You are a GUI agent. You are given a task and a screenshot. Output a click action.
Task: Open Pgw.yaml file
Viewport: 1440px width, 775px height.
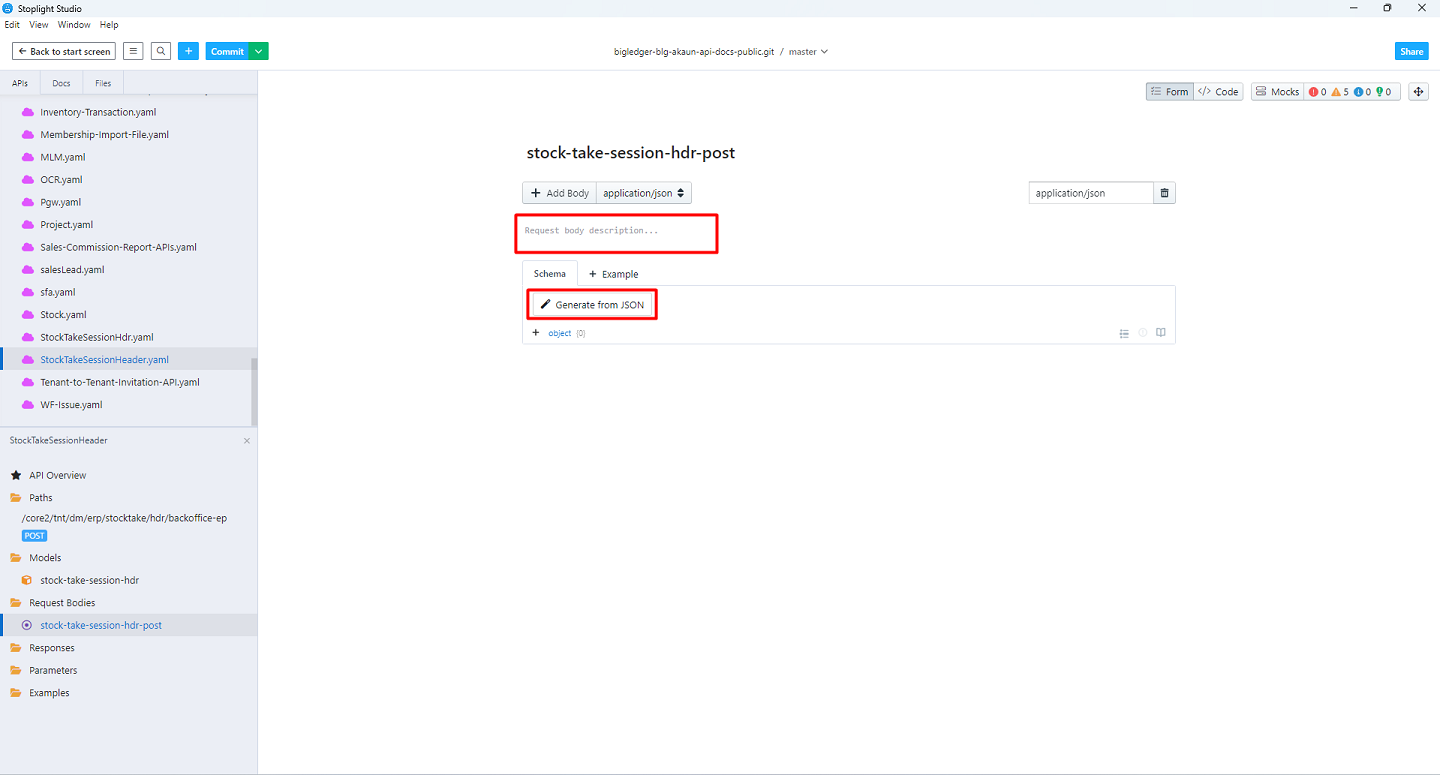pos(61,202)
